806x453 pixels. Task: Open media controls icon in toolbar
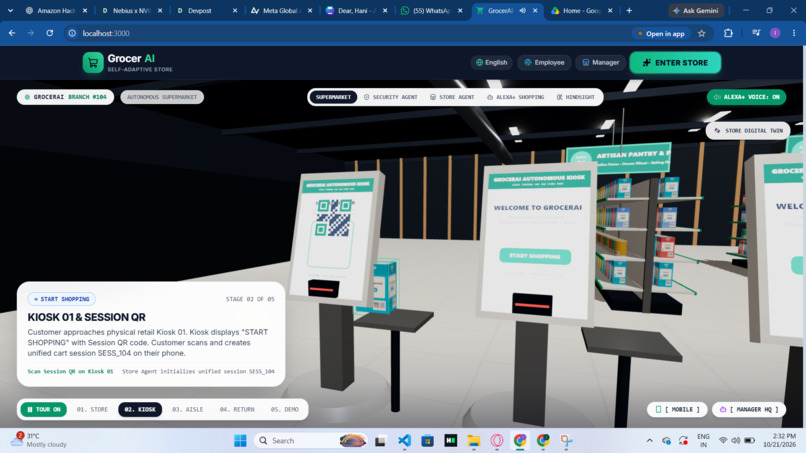(x=756, y=33)
